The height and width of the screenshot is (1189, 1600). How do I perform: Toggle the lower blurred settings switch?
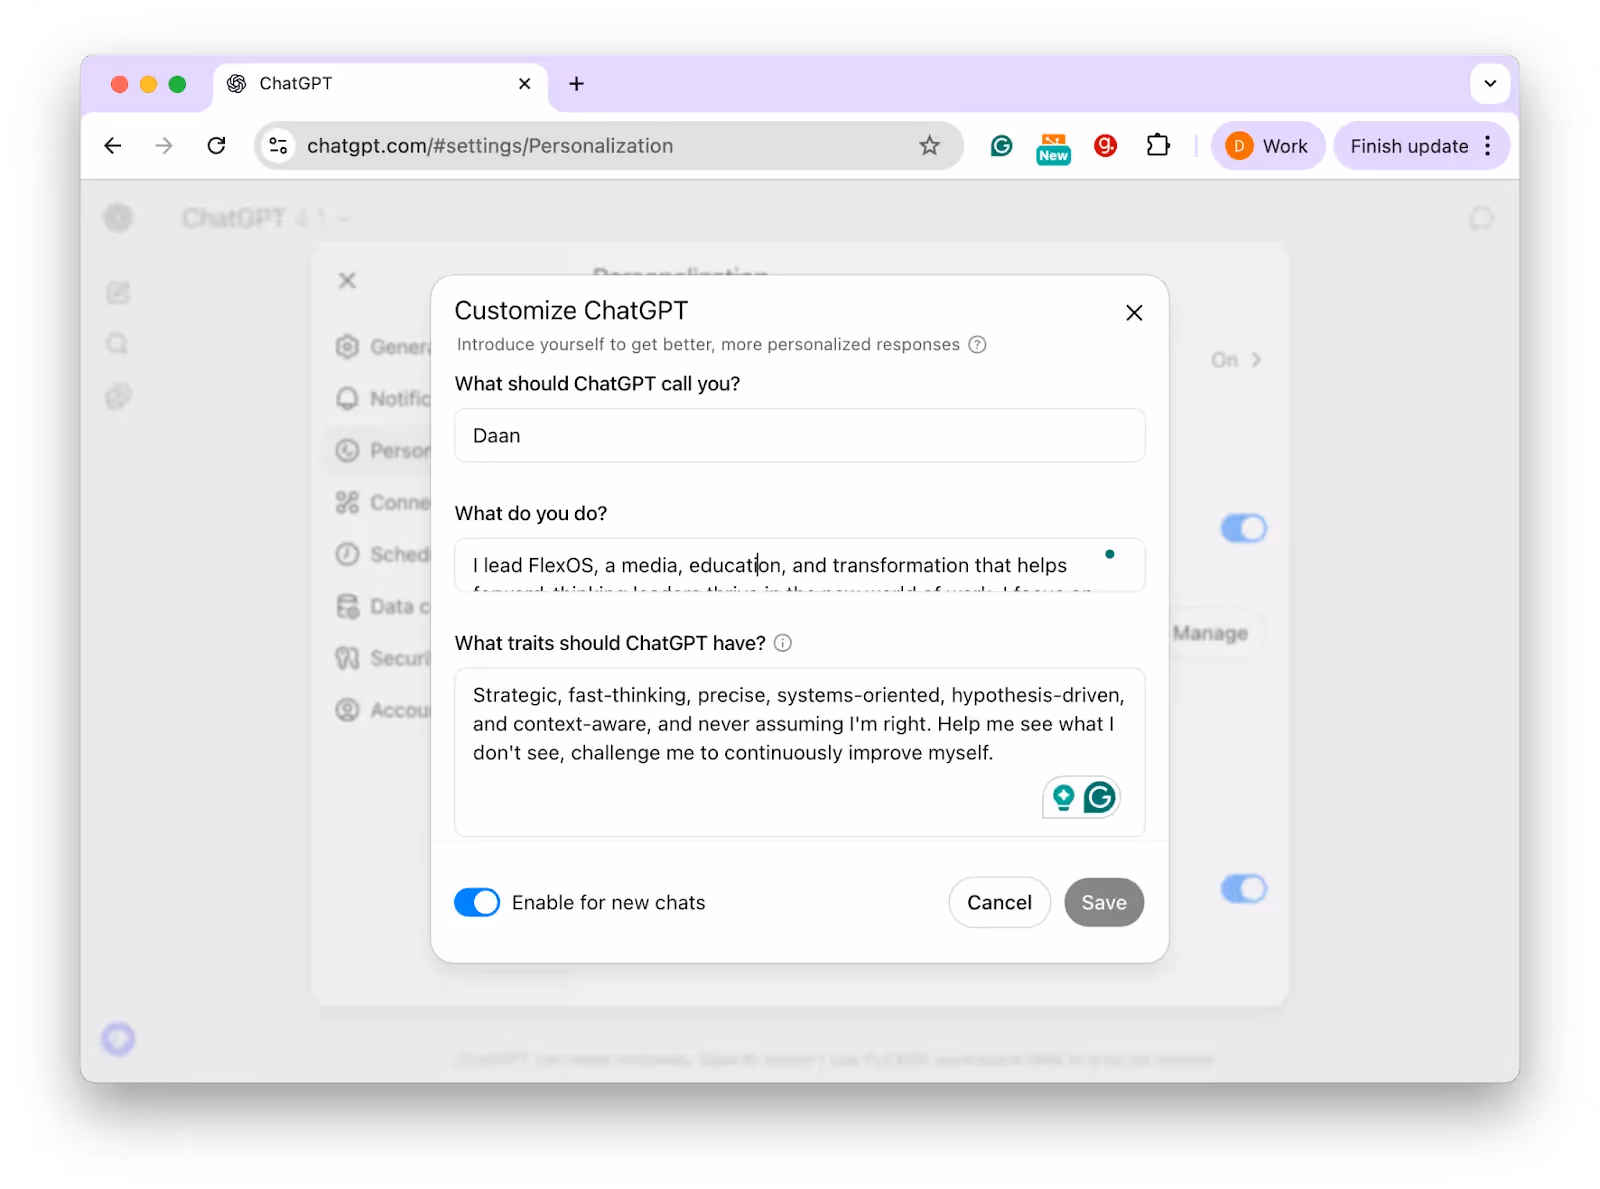1244,888
